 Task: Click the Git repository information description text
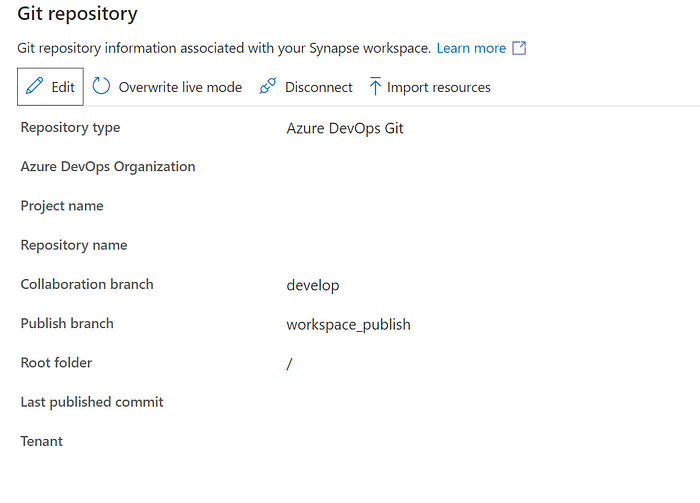pyautogui.click(x=224, y=48)
